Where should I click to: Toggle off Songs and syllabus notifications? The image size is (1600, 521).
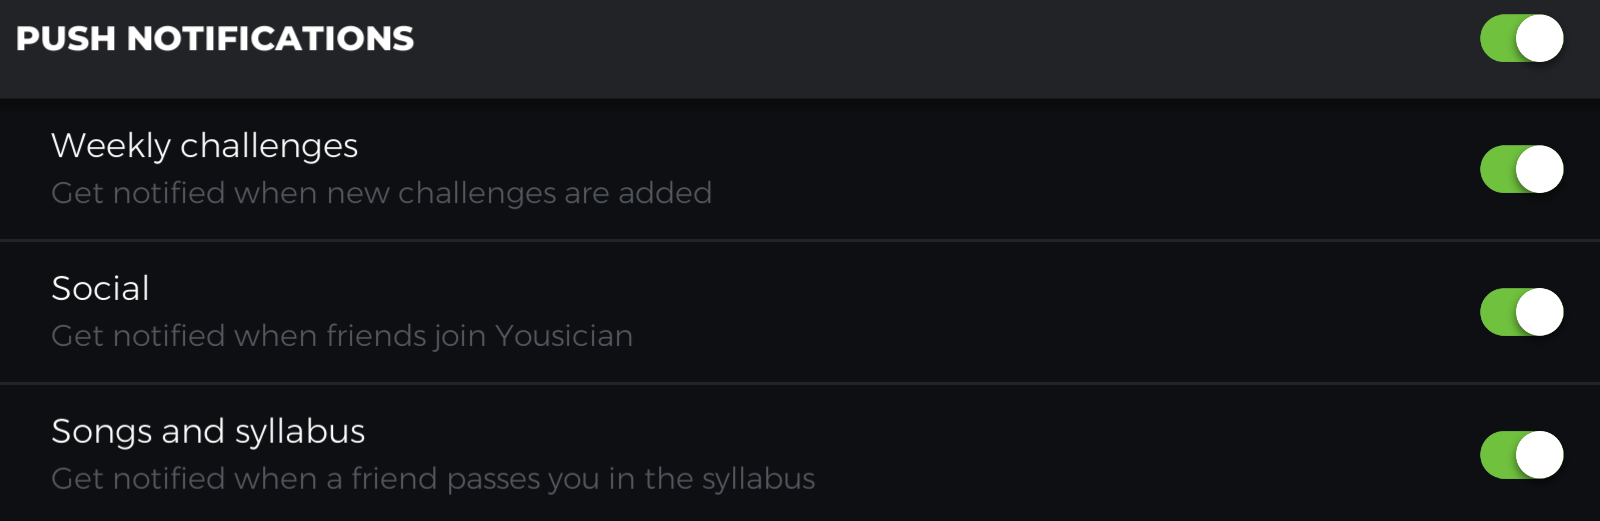(1521, 455)
